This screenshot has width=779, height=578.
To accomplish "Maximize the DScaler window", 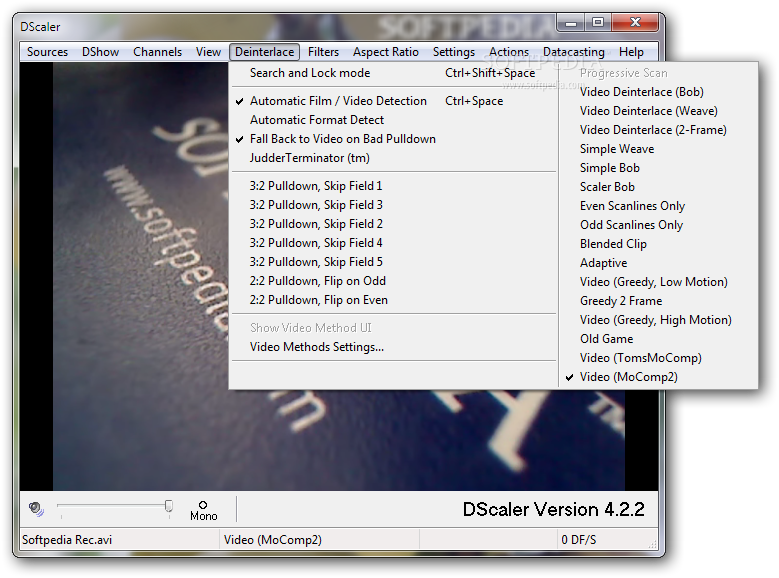I will click(598, 22).
